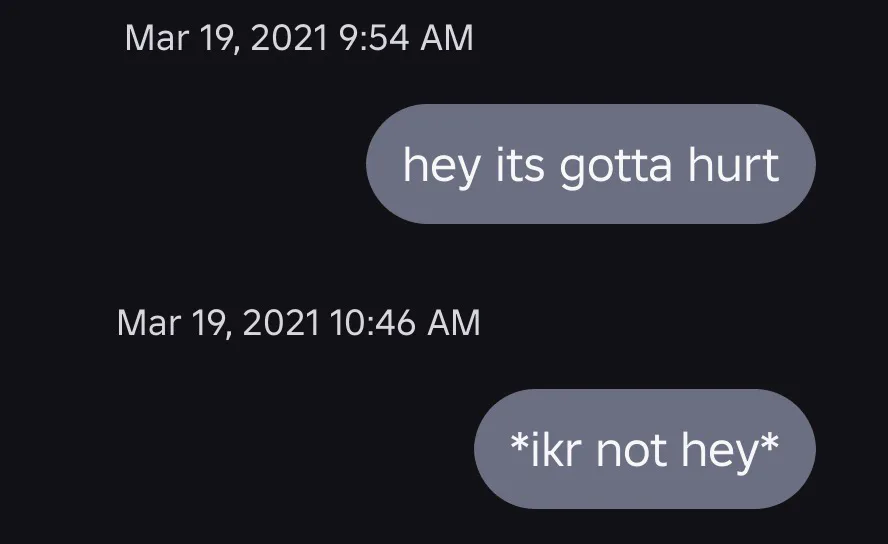This screenshot has width=888, height=544.
Task: Click the word "hurt" in the first message
Action: (733, 164)
